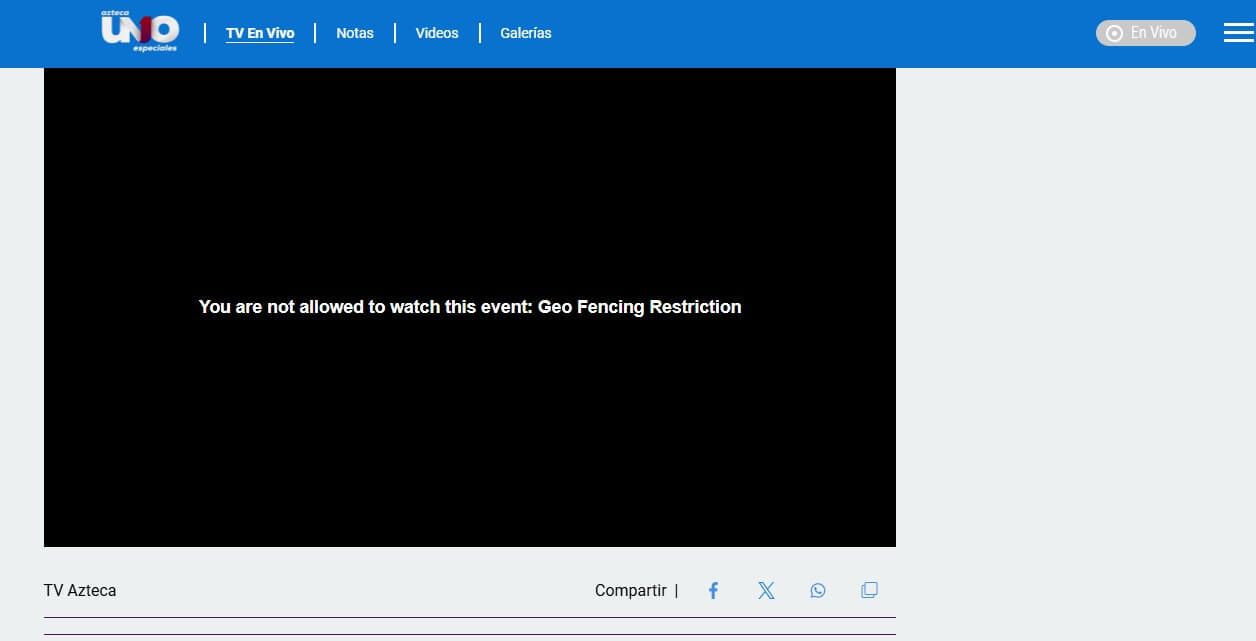The image size is (1256, 641).
Task: Go to the TV En Vivo tab
Action: (x=260, y=33)
